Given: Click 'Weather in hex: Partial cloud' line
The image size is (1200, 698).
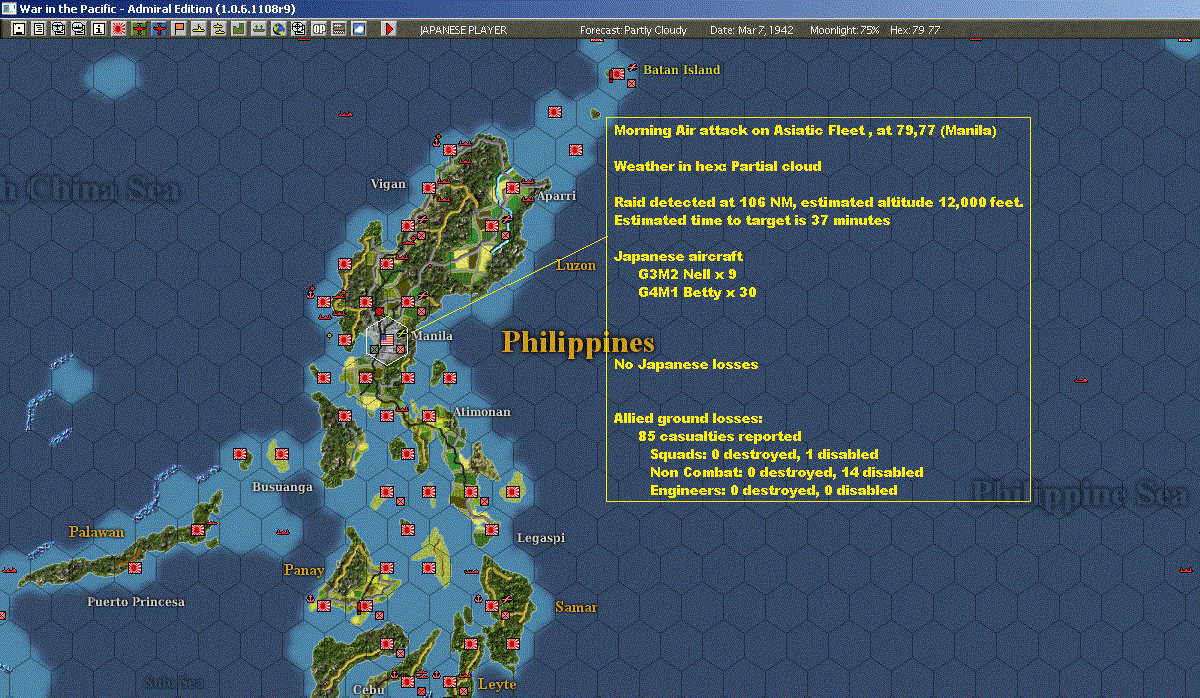Looking at the screenshot, I should (x=717, y=166).
